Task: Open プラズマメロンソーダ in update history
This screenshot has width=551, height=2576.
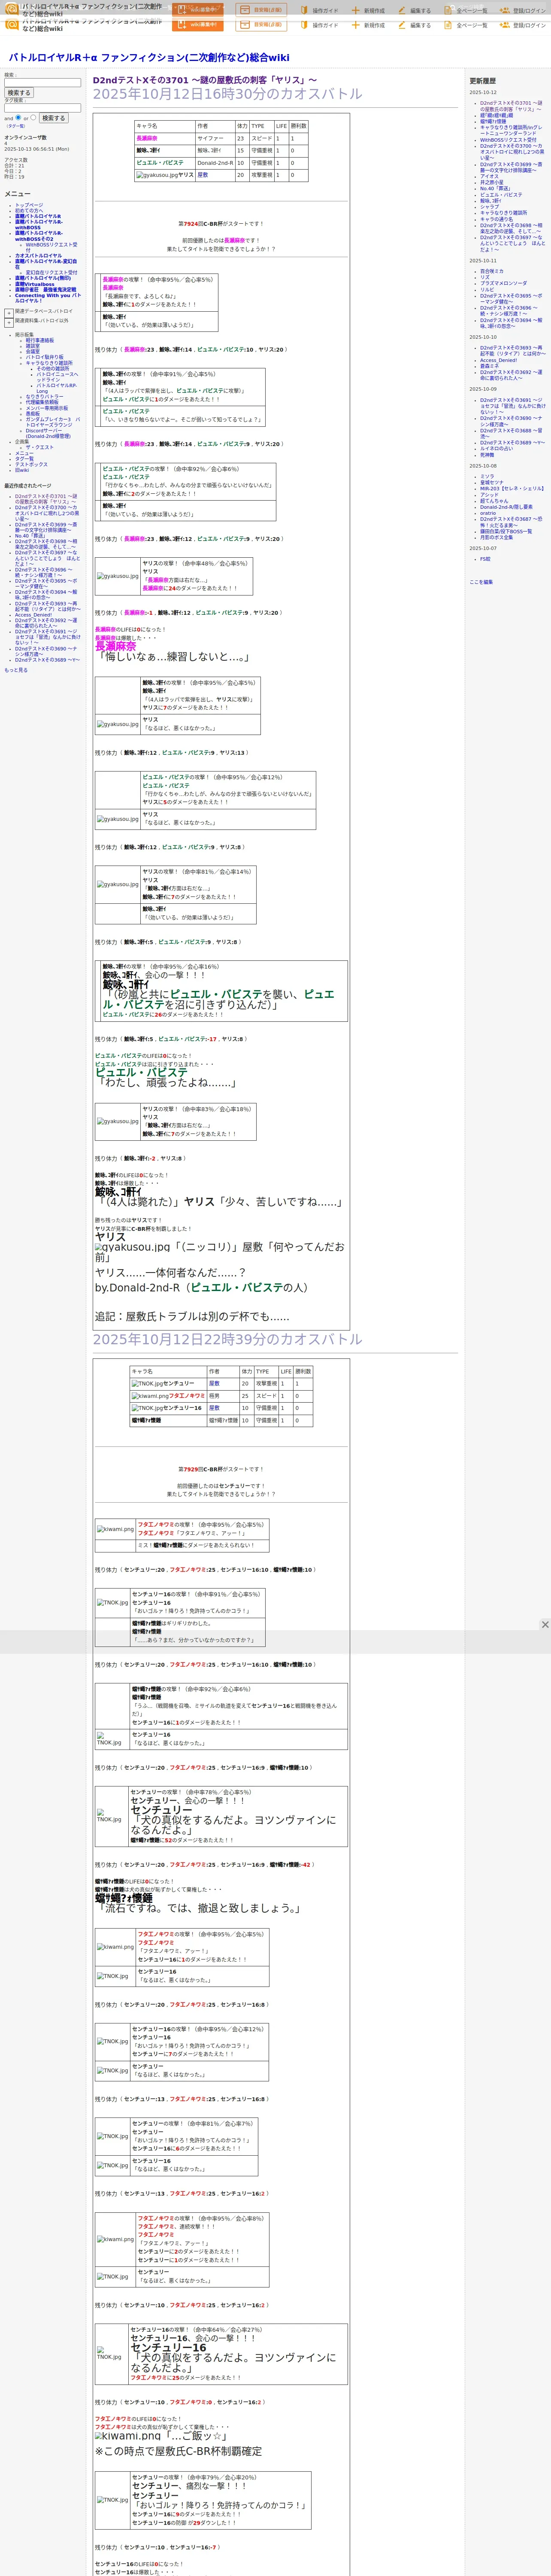Action: coord(503,283)
